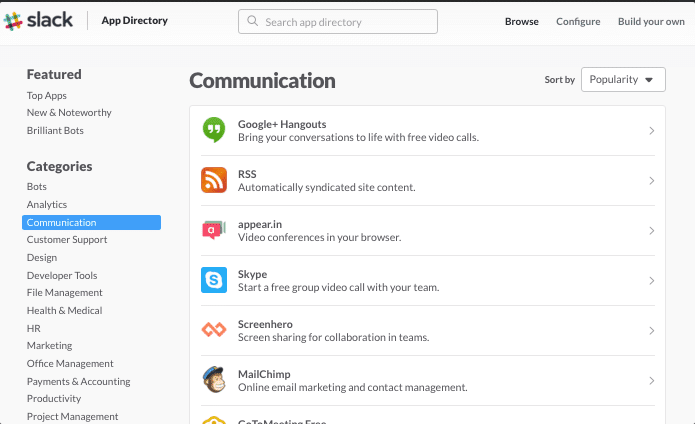Screen dimensions: 695x424
Task: Focus the Search app directory field
Action: 338,22
